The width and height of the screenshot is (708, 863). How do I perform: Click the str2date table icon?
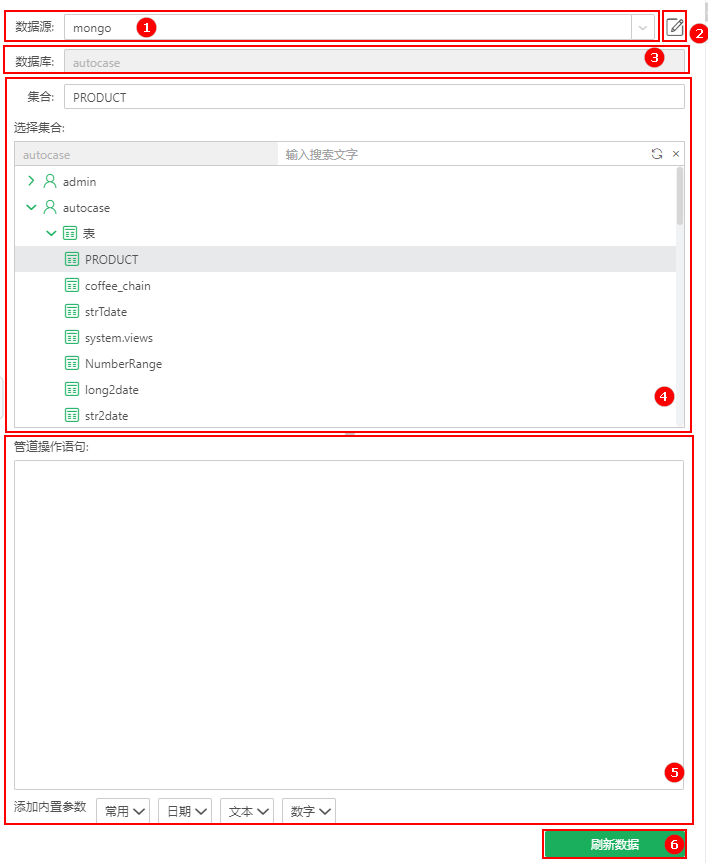(x=72, y=415)
